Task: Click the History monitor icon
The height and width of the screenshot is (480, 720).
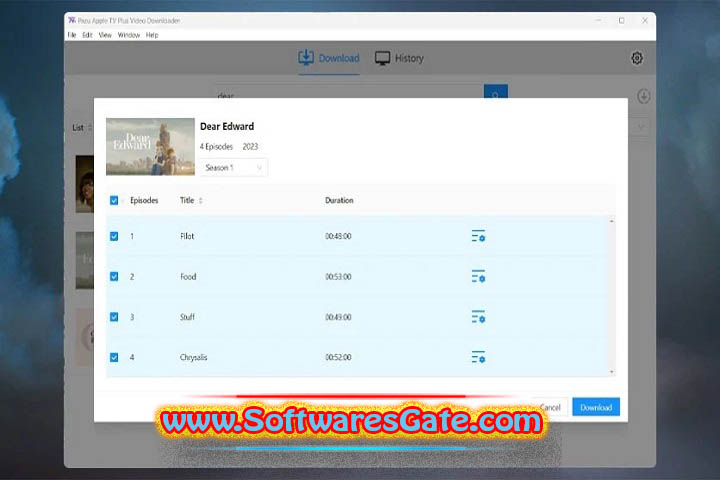Action: [x=382, y=58]
